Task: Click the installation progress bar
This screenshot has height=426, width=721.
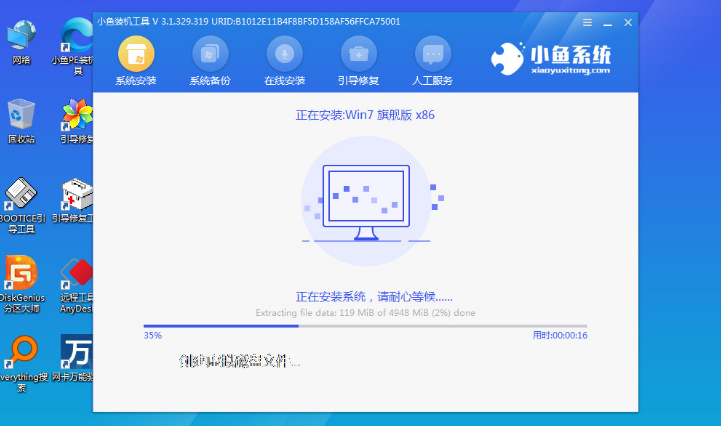Action: 365,325
